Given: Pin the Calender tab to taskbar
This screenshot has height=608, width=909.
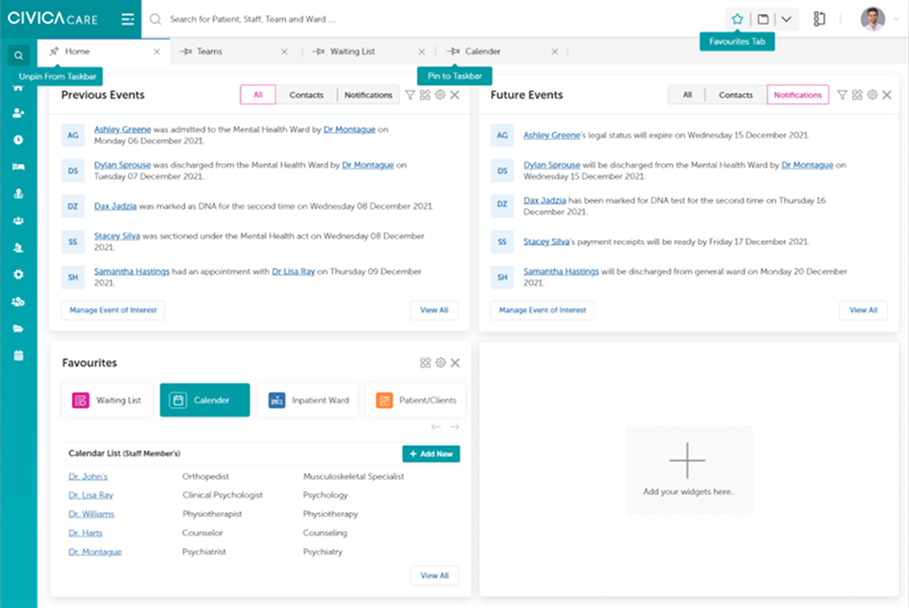Looking at the screenshot, I should (x=453, y=51).
